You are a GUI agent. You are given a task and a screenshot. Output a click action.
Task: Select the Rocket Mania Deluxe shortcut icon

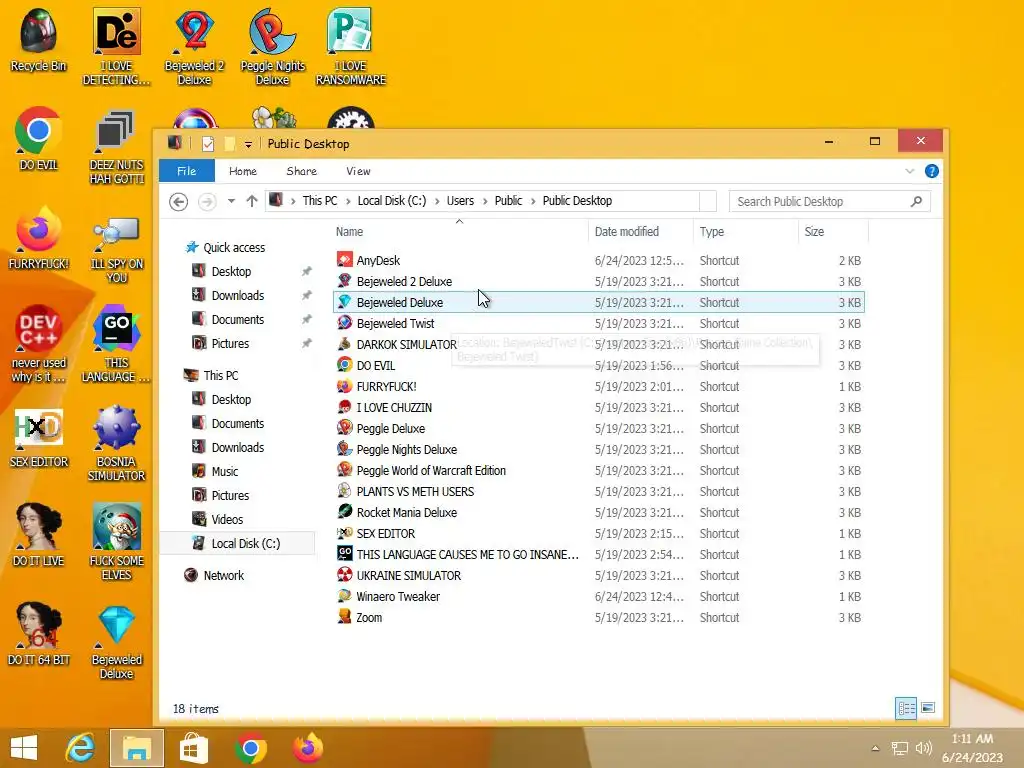point(344,511)
